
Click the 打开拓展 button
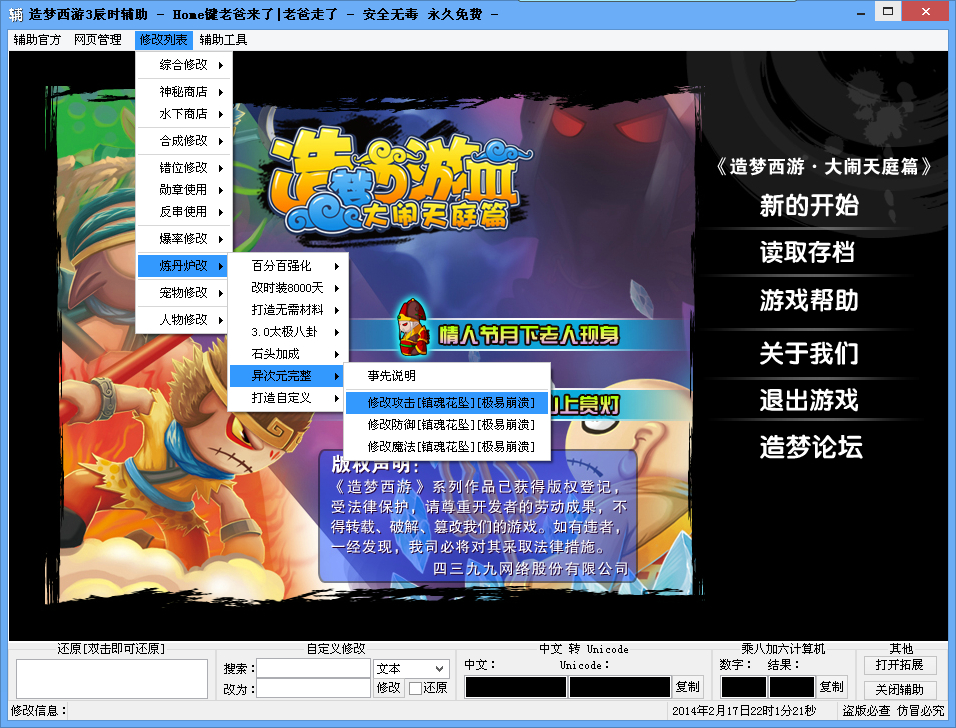tap(900, 665)
